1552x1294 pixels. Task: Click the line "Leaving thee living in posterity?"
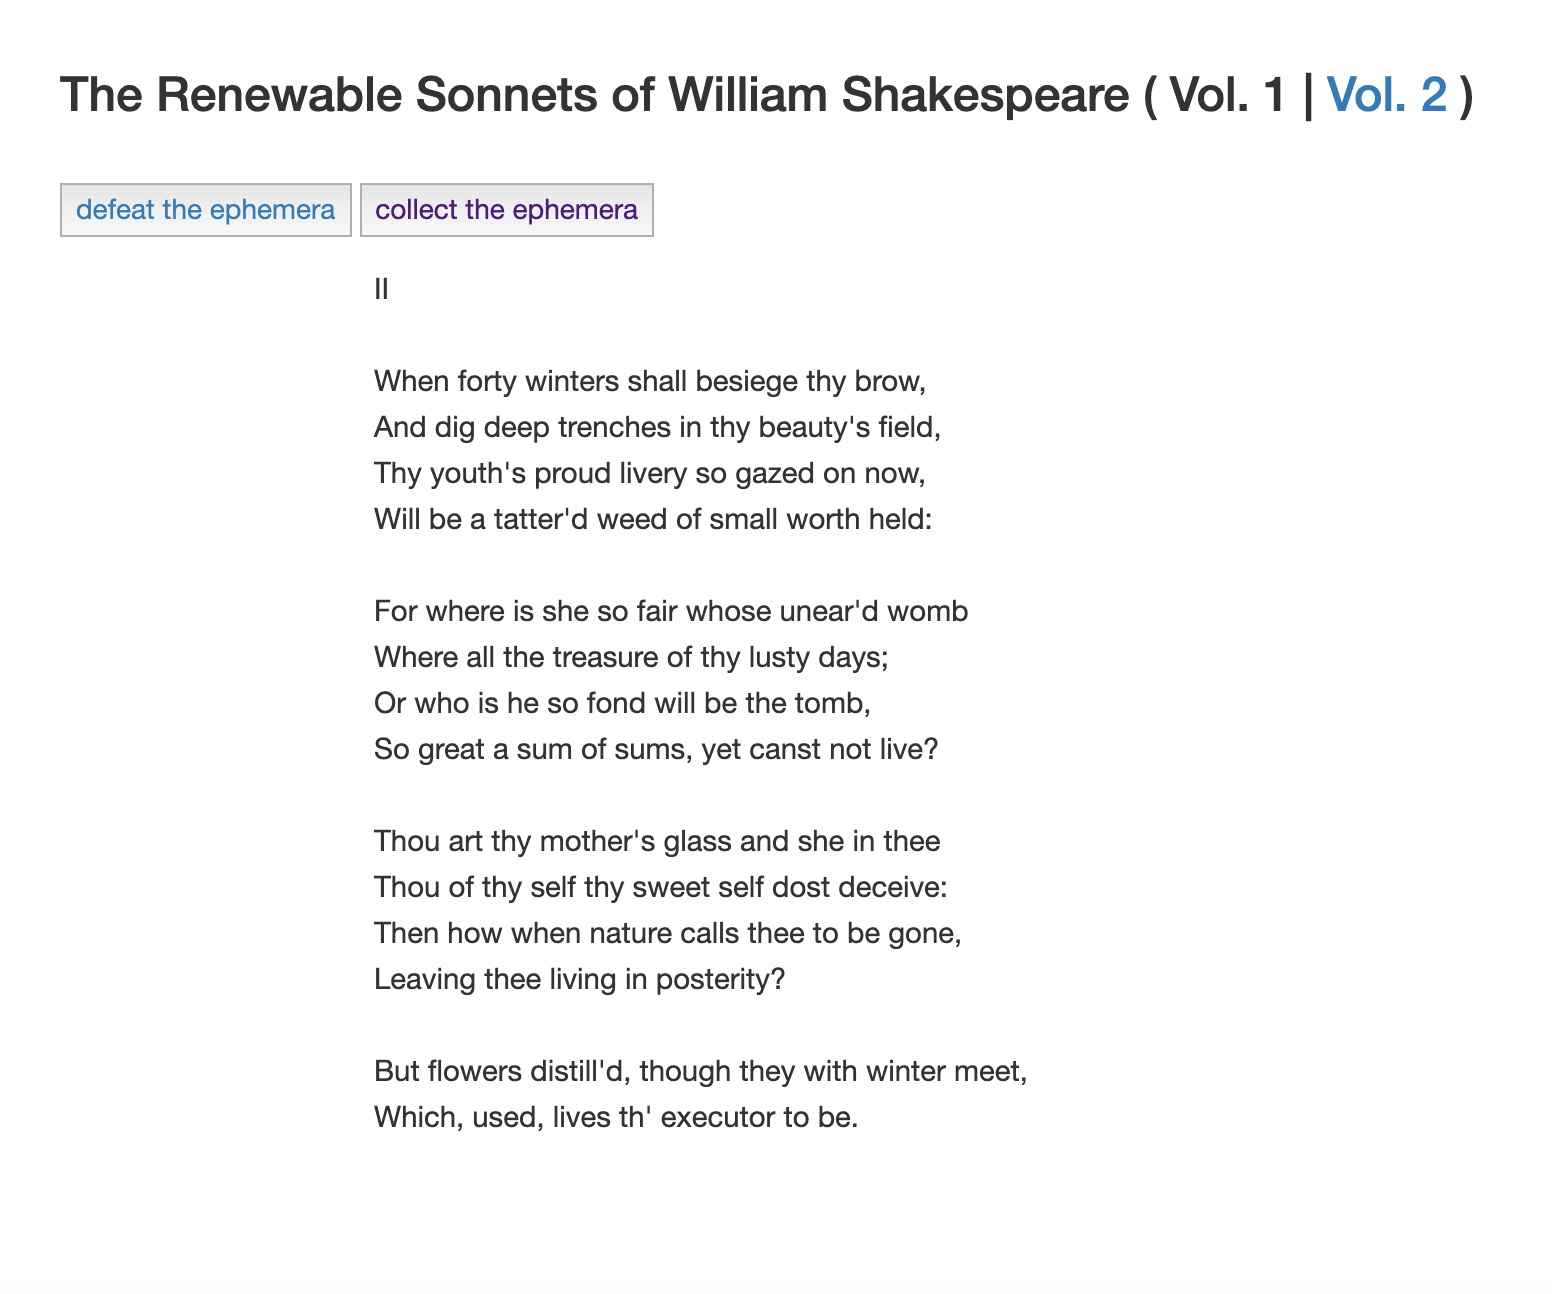coord(579,979)
